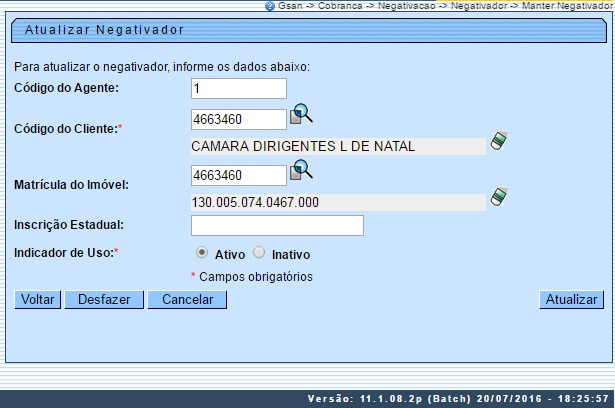Clear client name with eraser icon
This screenshot has height=408, width=615.
499,140
